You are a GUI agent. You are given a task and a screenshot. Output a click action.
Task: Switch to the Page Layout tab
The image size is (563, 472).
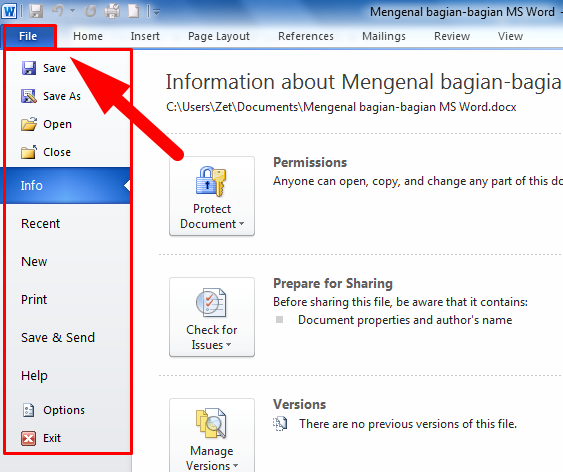219,36
